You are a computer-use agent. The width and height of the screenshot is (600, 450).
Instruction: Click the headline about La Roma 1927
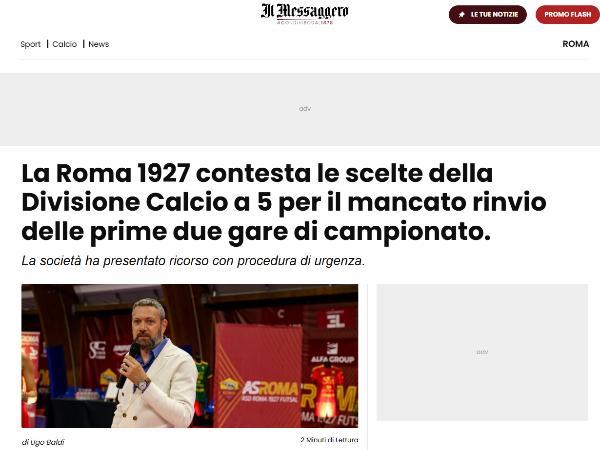click(283, 202)
